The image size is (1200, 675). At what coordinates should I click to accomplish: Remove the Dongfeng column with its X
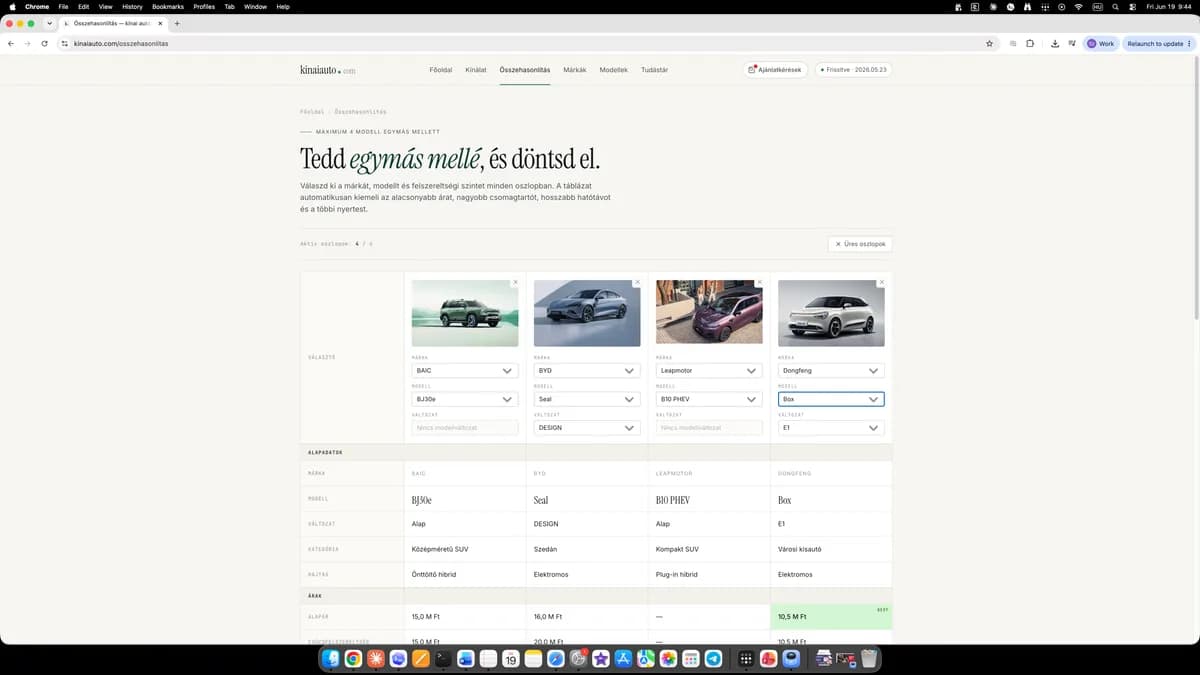coord(881,283)
